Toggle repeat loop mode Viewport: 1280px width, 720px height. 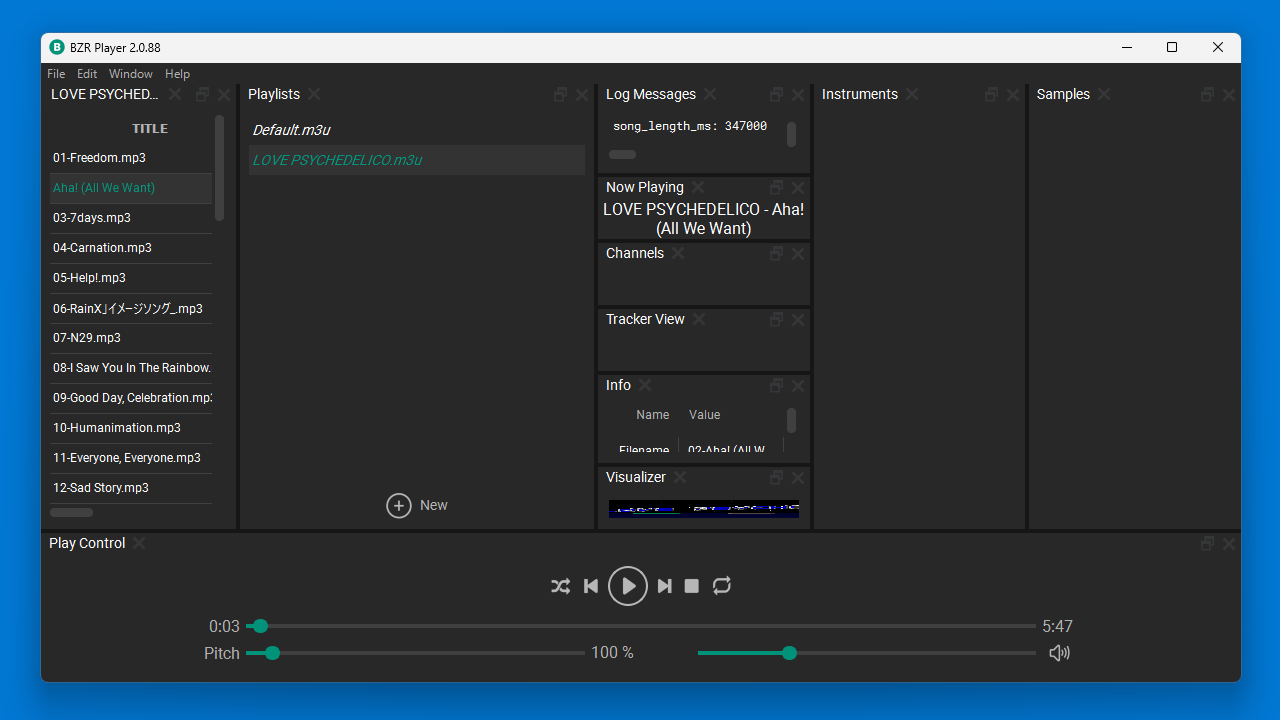(722, 586)
